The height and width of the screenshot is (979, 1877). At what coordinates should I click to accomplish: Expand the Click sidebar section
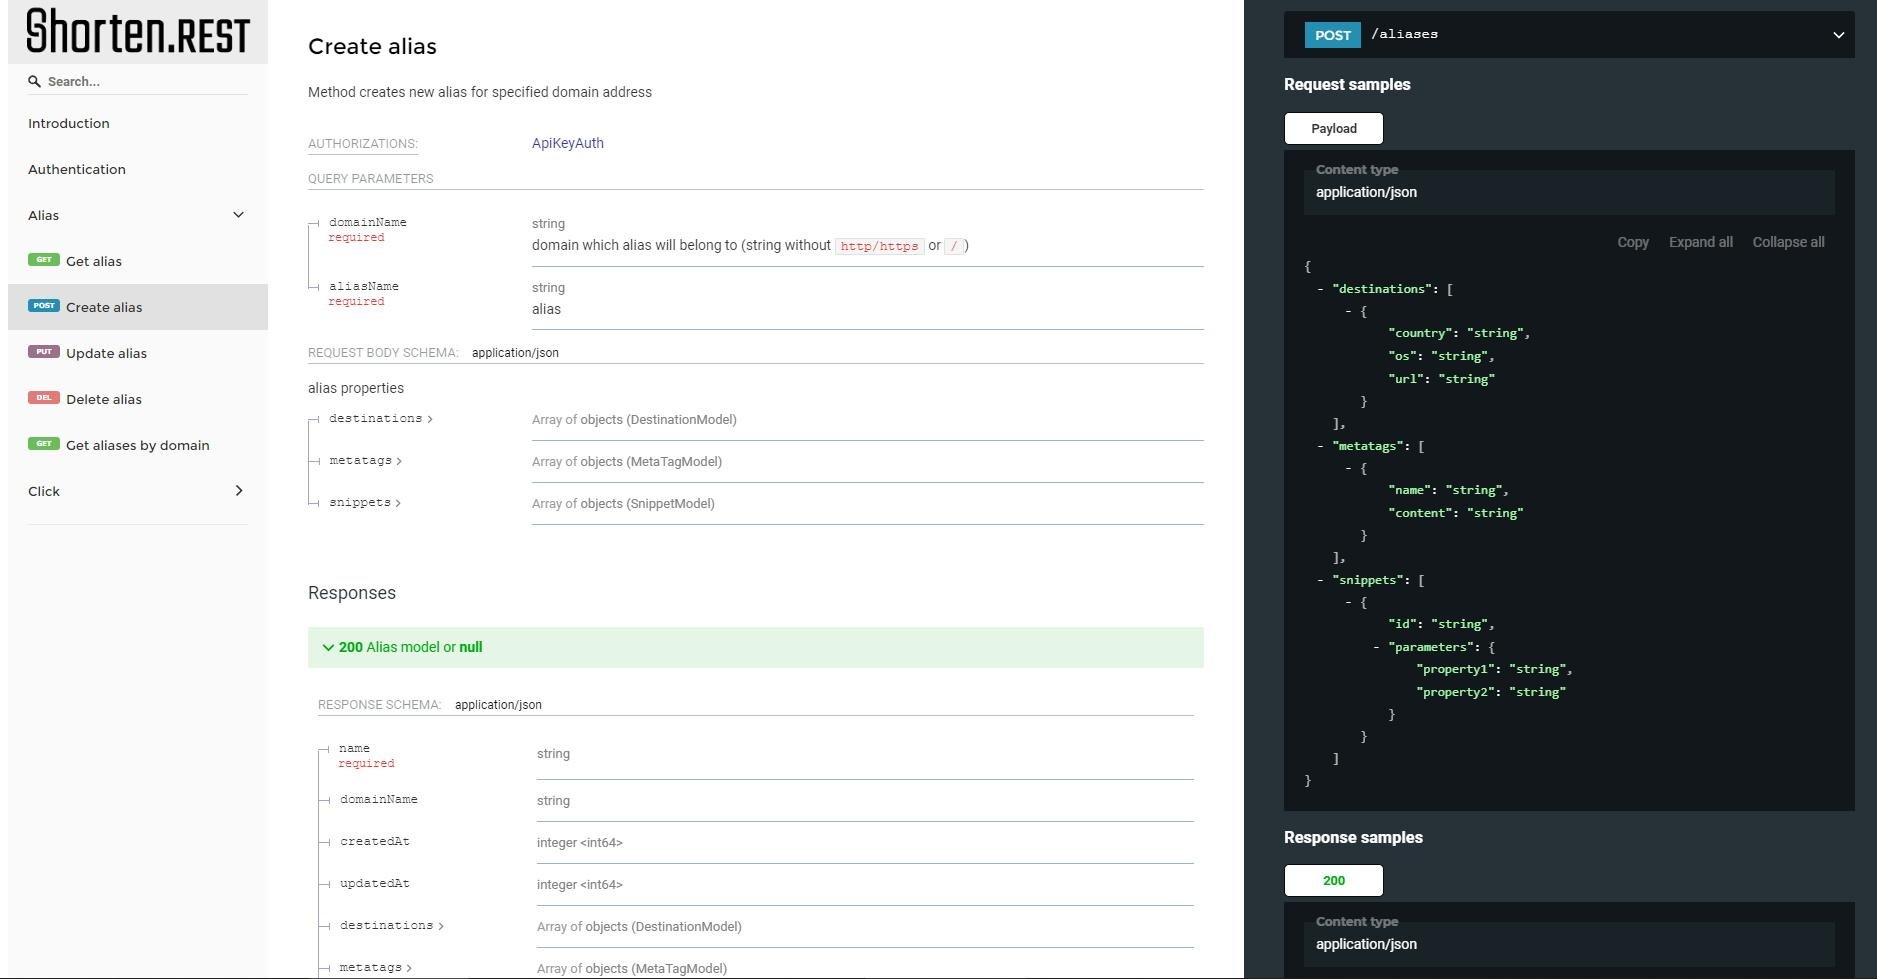238,491
